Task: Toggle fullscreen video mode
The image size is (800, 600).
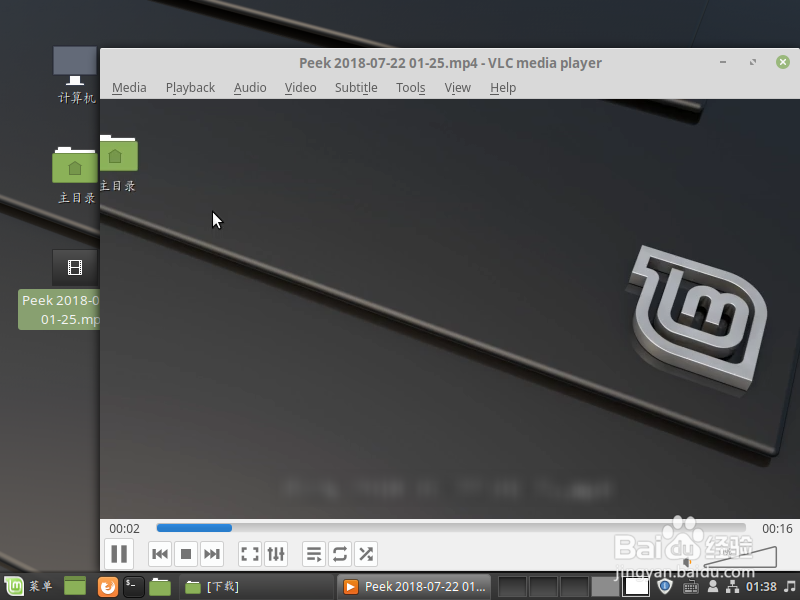Action: click(x=250, y=554)
